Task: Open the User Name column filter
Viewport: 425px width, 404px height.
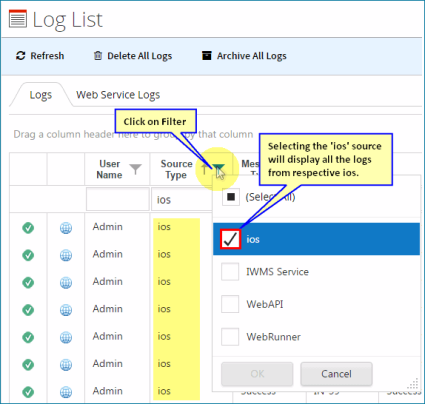Action: tap(135, 169)
